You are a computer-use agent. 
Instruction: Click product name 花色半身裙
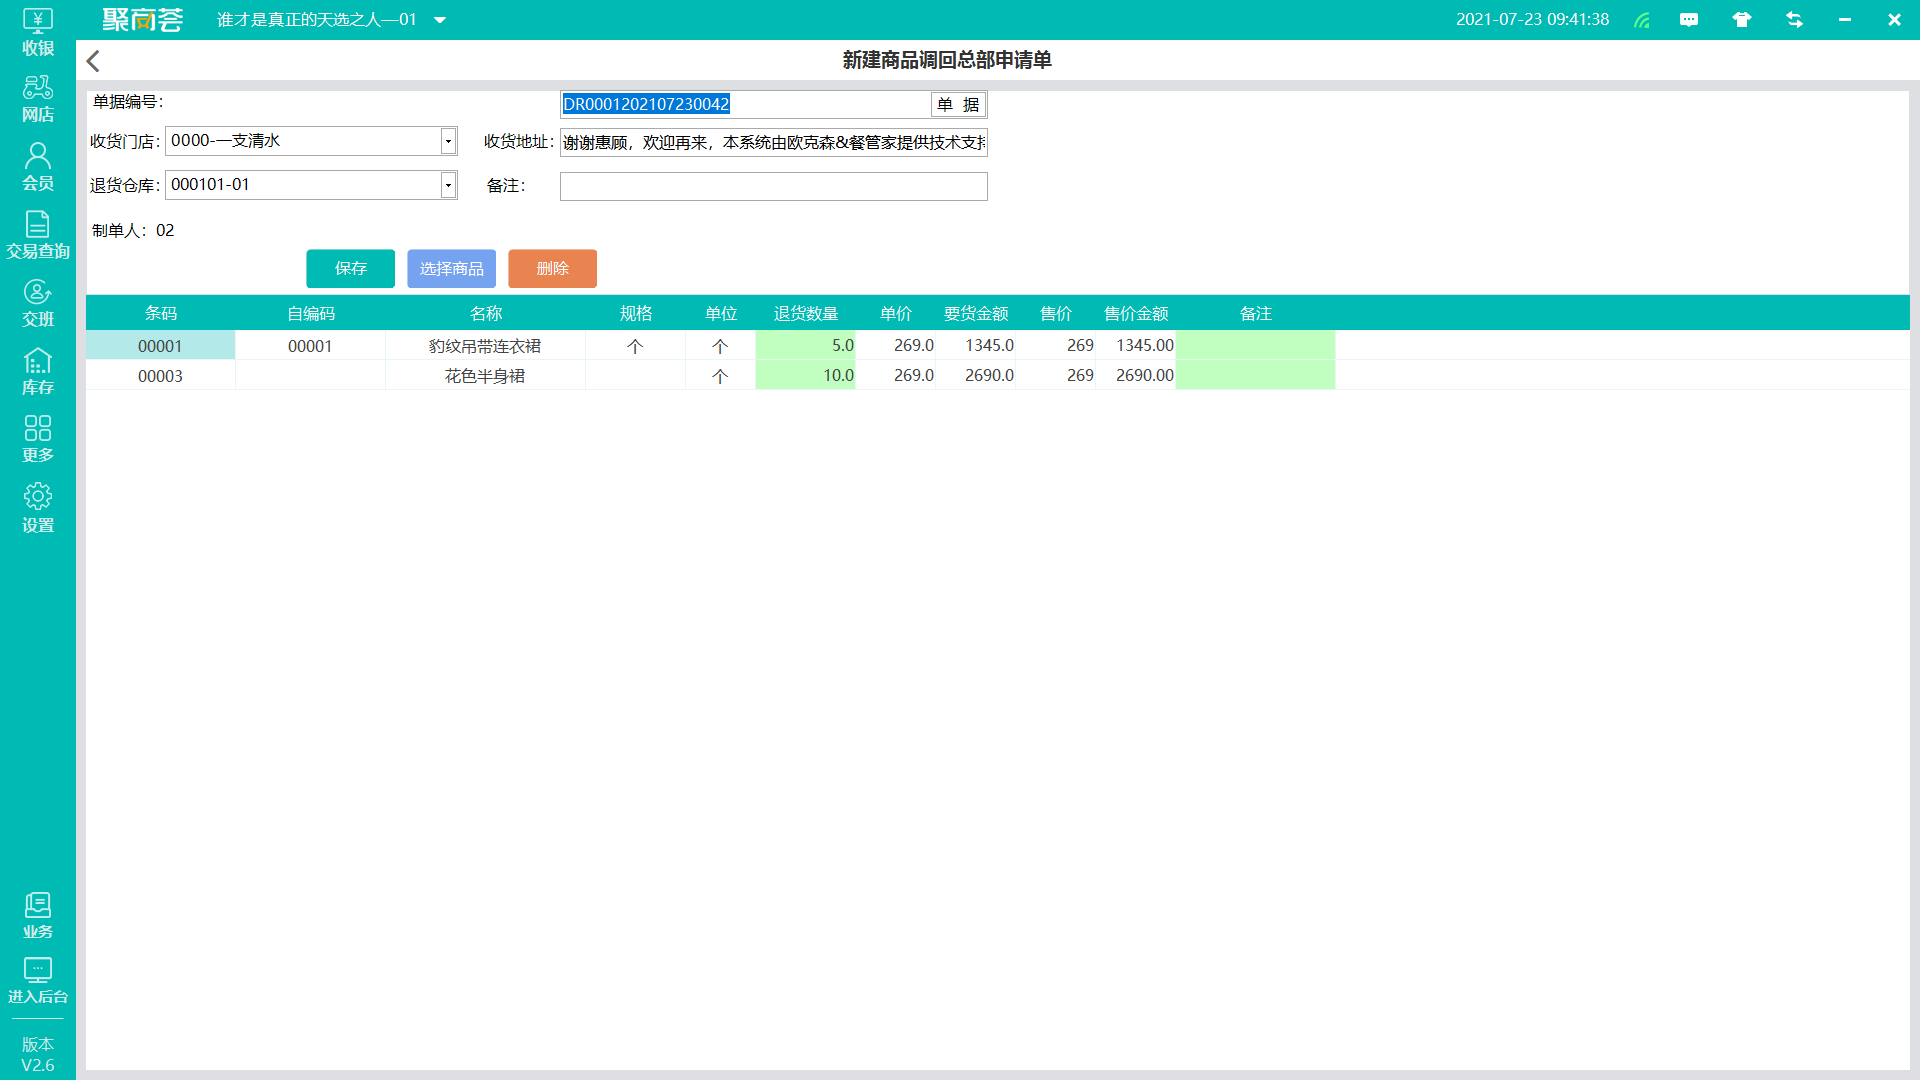coord(485,375)
